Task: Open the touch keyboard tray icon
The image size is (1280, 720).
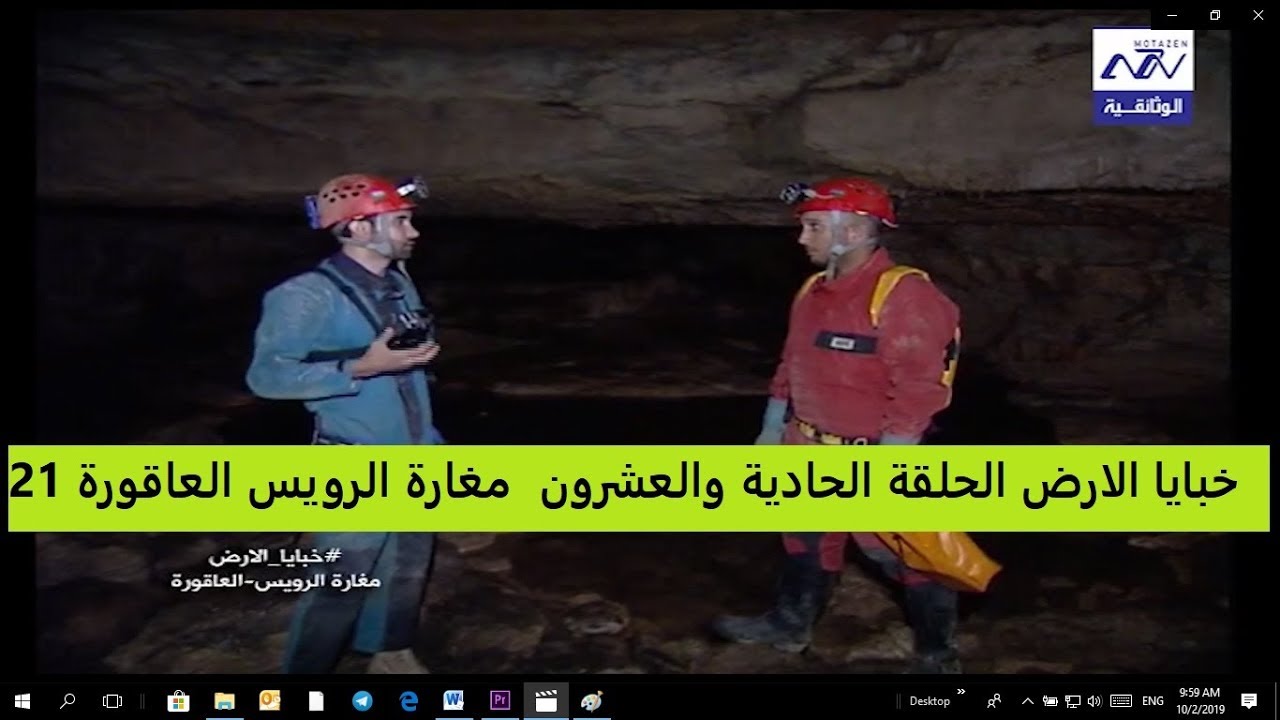Action: click(x=1121, y=701)
